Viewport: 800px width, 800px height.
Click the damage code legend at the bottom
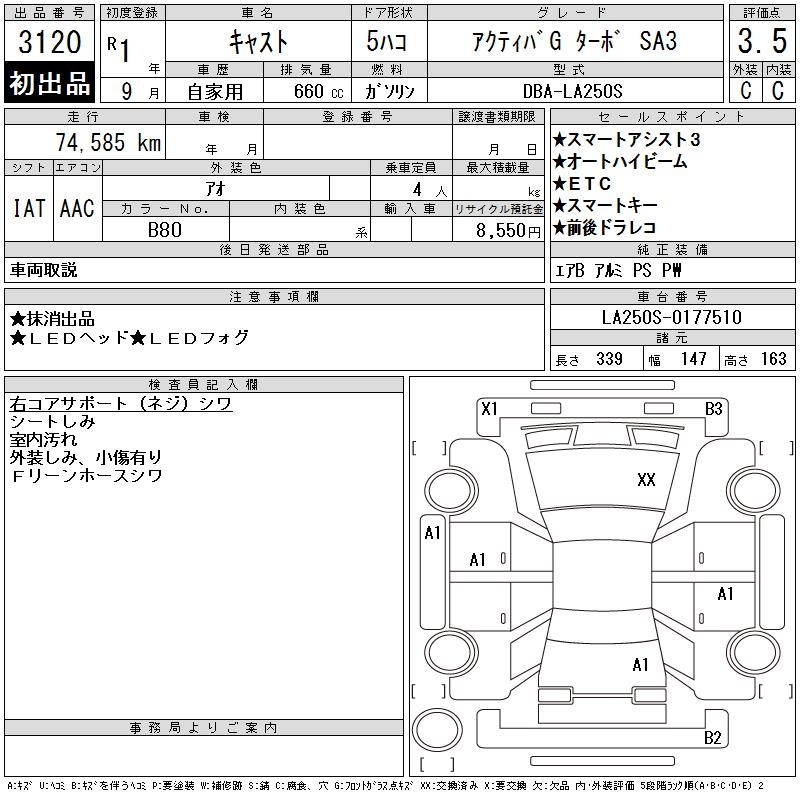tap(385, 786)
